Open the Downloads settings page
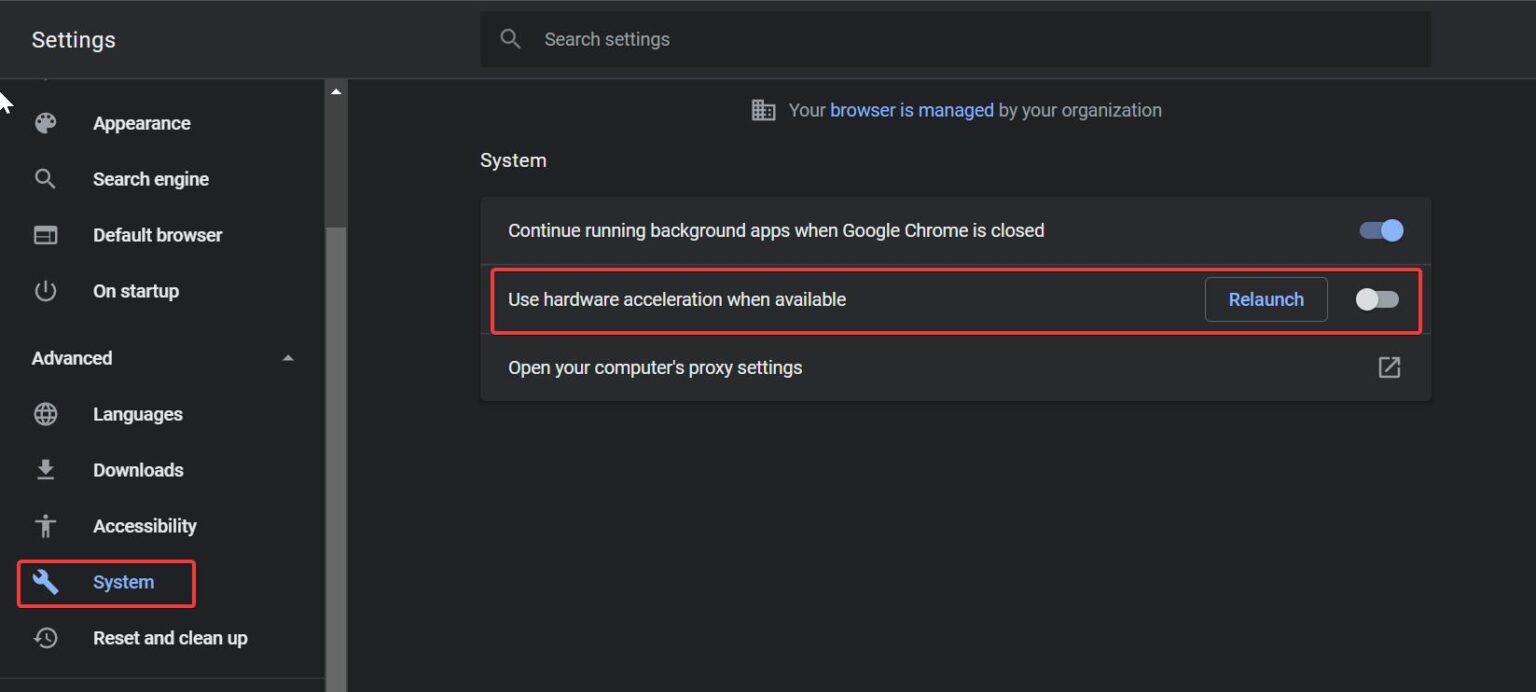The width and height of the screenshot is (1536, 692). tap(138, 470)
